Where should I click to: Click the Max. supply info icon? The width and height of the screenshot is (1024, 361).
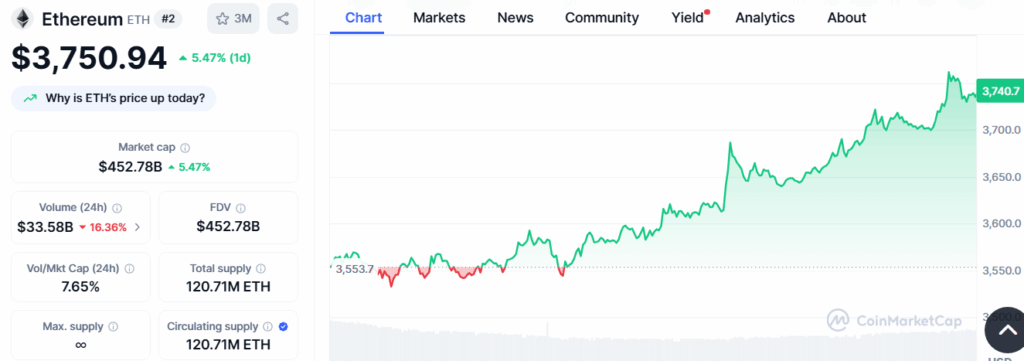coord(113,326)
